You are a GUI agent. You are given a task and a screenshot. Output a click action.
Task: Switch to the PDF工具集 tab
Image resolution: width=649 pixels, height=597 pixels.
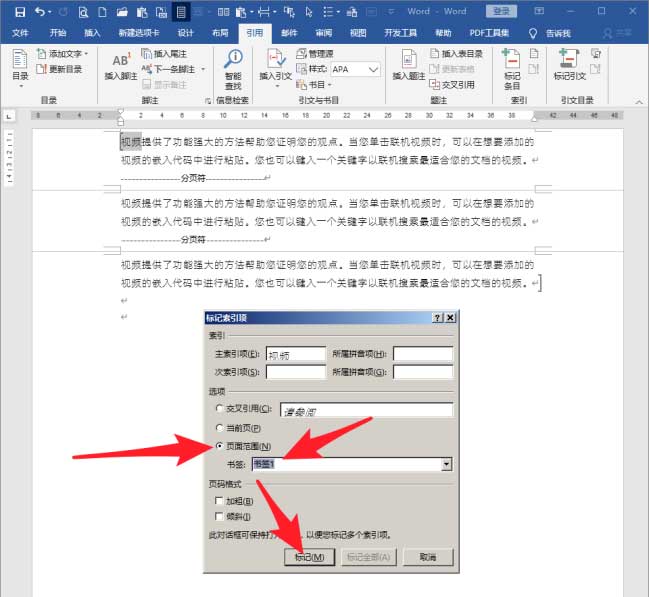point(489,33)
